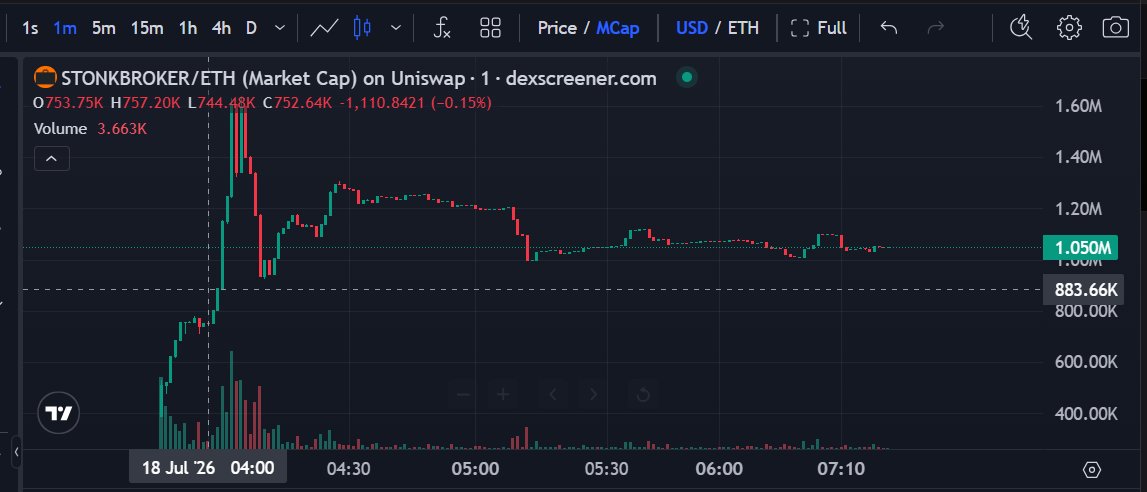Select the D daily timeframe
This screenshot has width=1147, height=492.
click(251, 29)
